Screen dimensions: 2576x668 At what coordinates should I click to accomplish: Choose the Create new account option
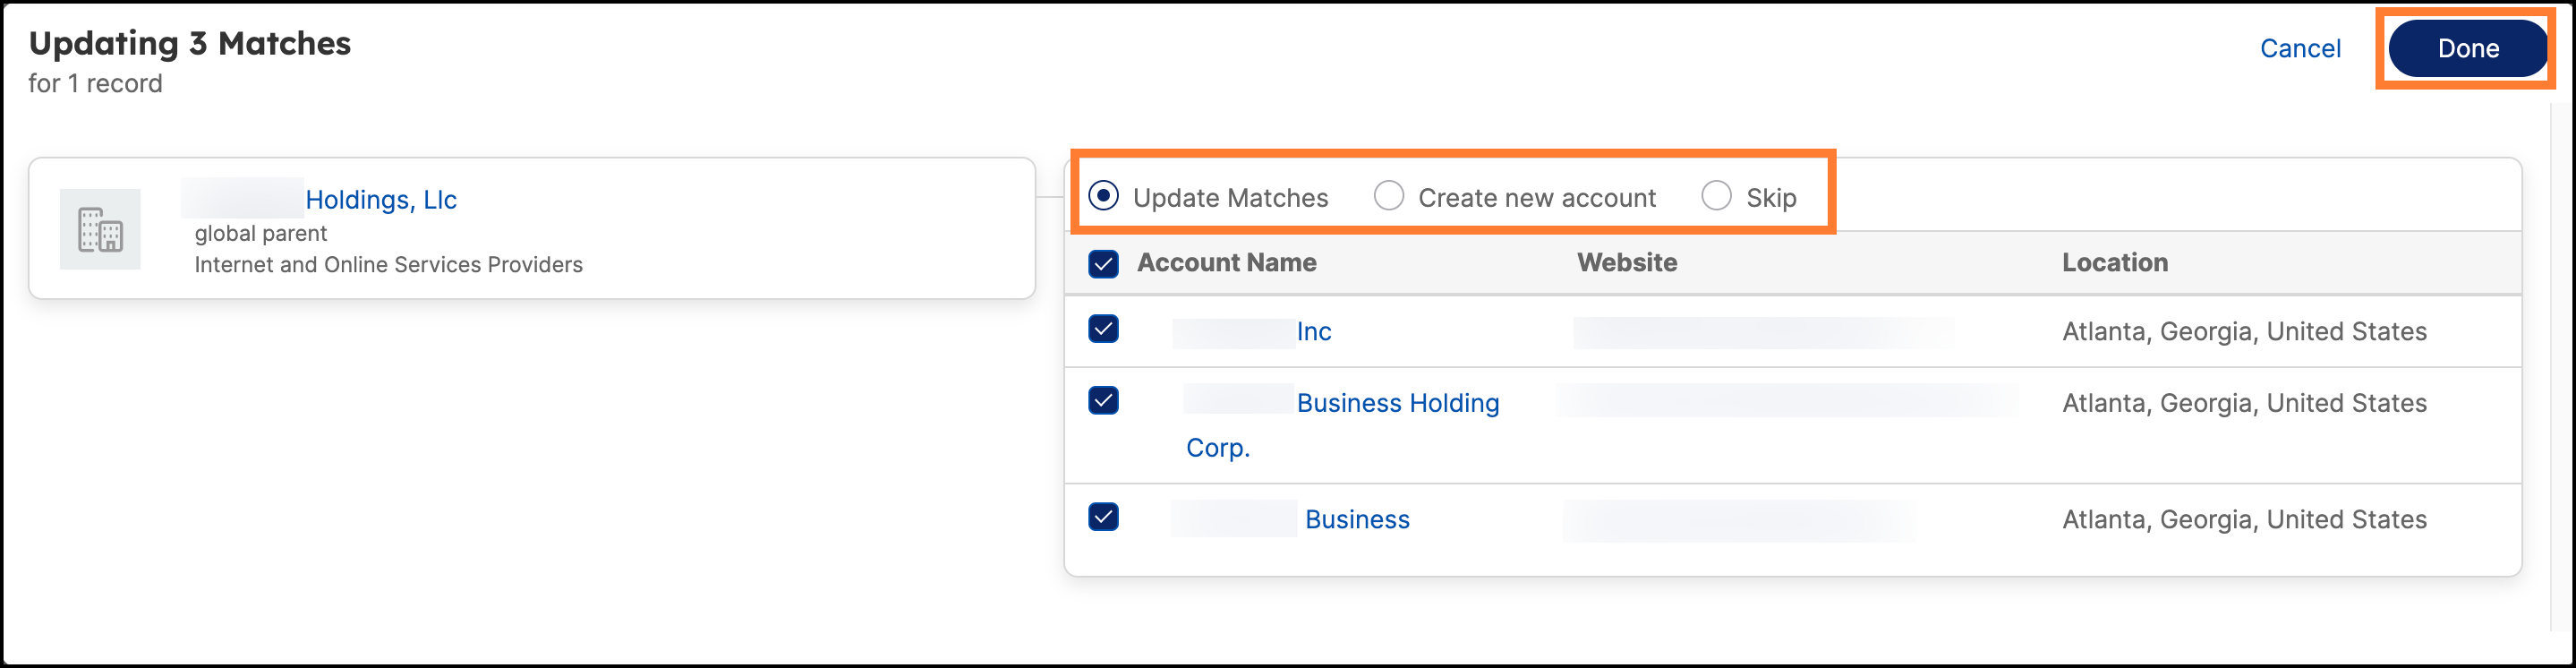(1389, 196)
